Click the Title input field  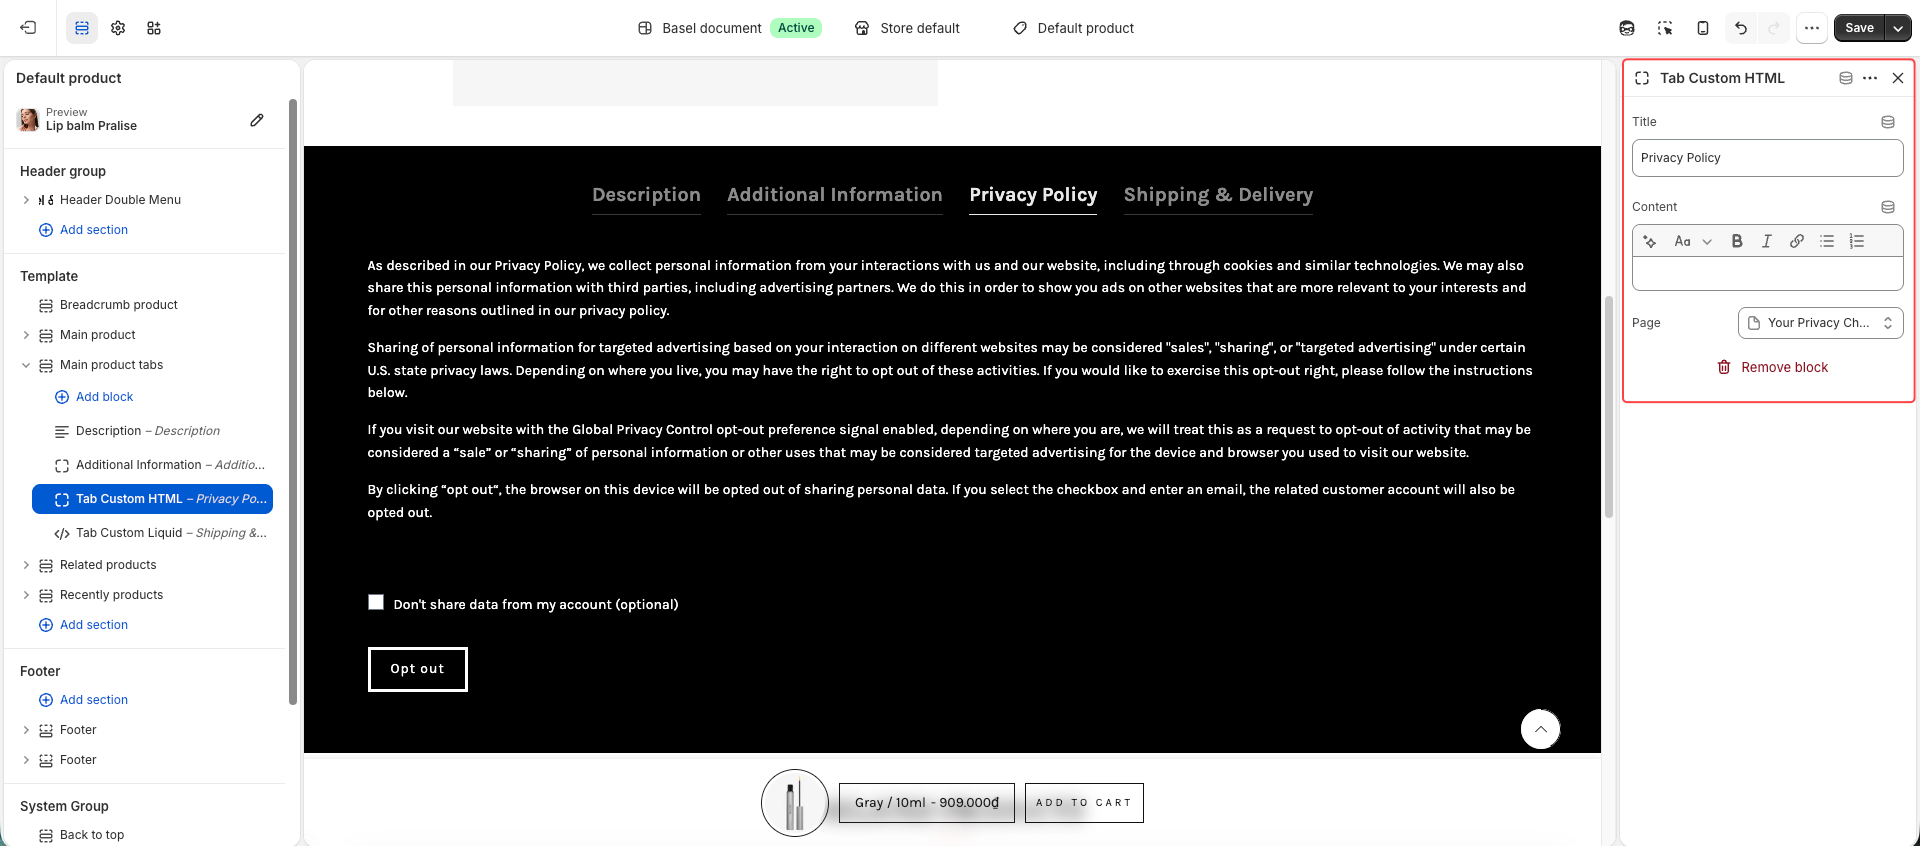tap(1767, 158)
